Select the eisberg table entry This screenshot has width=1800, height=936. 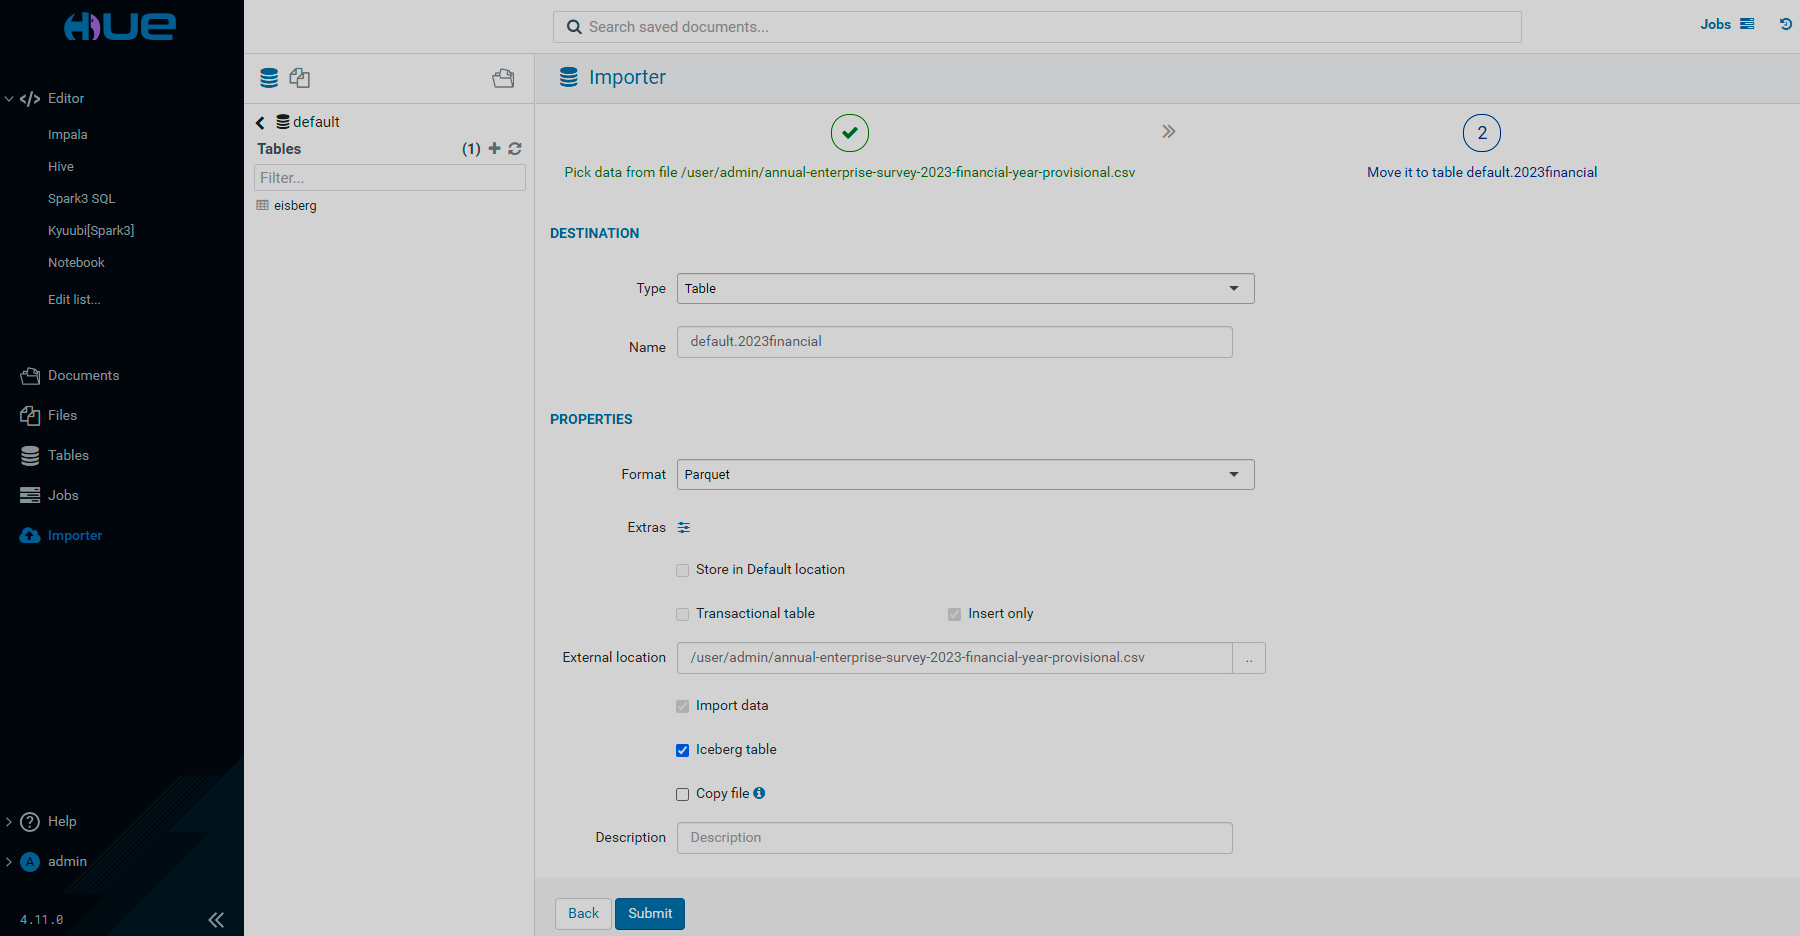[295, 206]
